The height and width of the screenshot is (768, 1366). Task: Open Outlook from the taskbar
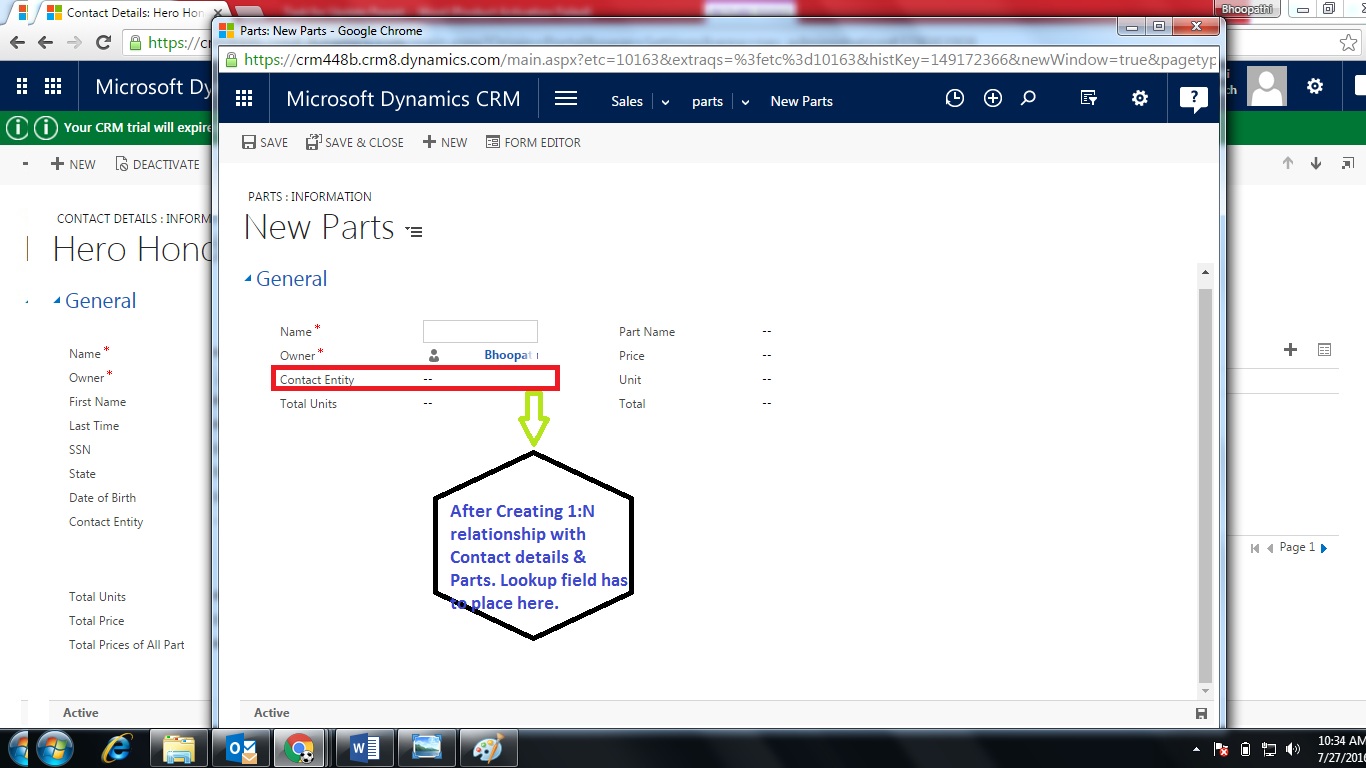240,747
